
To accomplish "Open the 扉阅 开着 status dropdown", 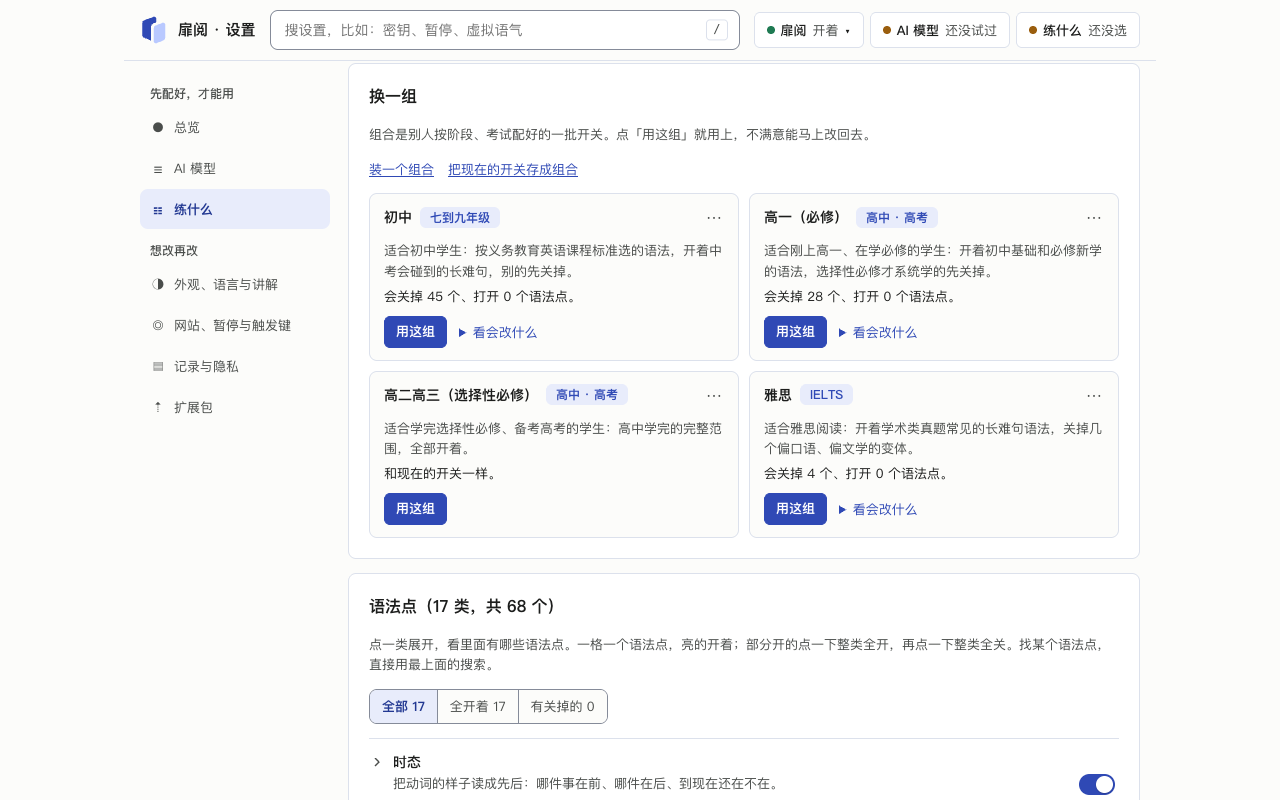I will click(809, 30).
